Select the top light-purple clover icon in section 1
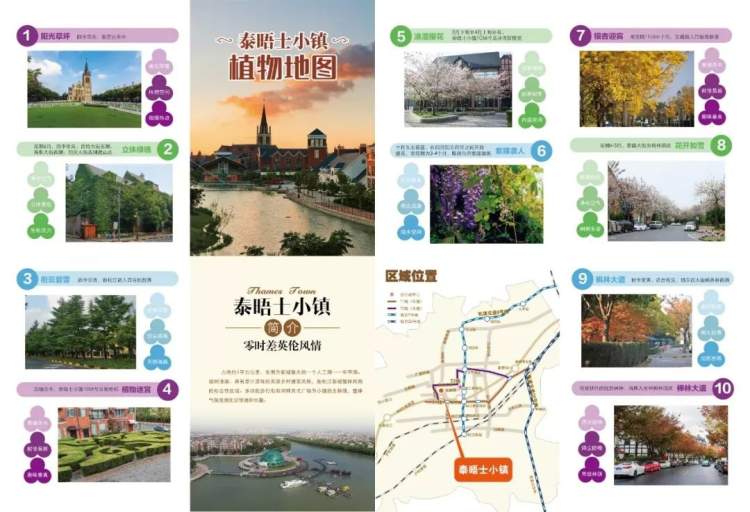The height and width of the screenshot is (512, 750). pyautogui.click(x=159, y=62)
